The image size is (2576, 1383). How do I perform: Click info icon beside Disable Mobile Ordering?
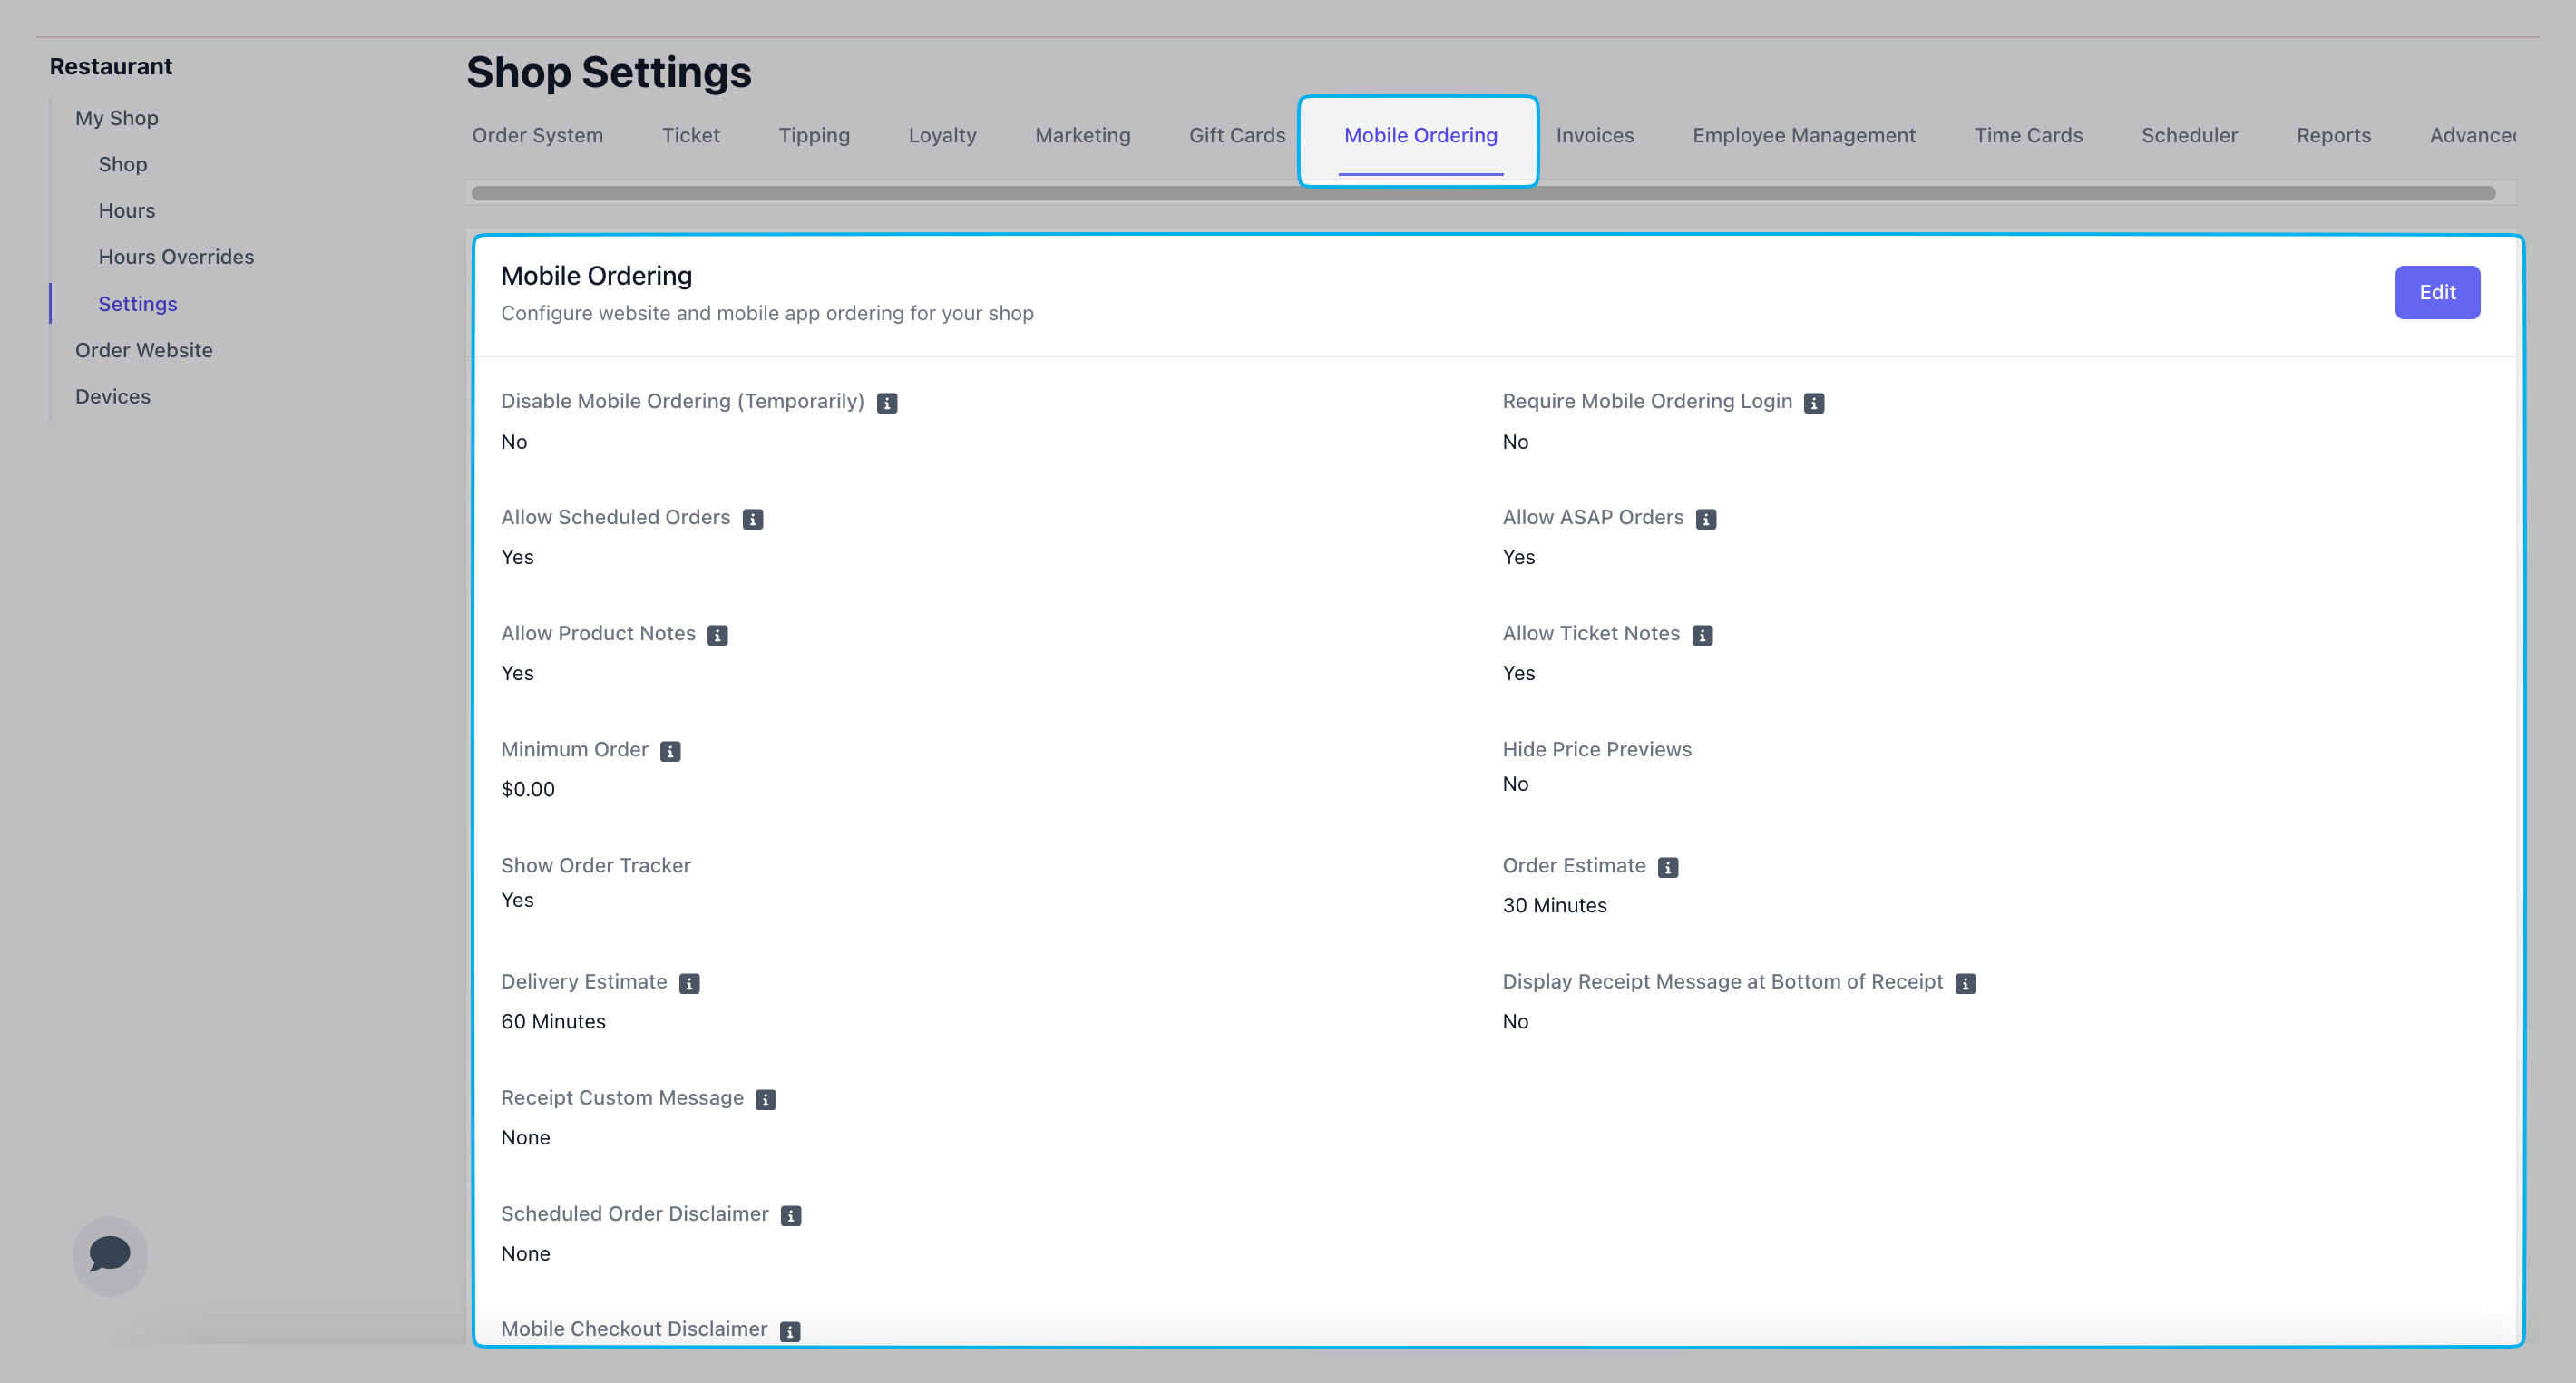(886, 403)
